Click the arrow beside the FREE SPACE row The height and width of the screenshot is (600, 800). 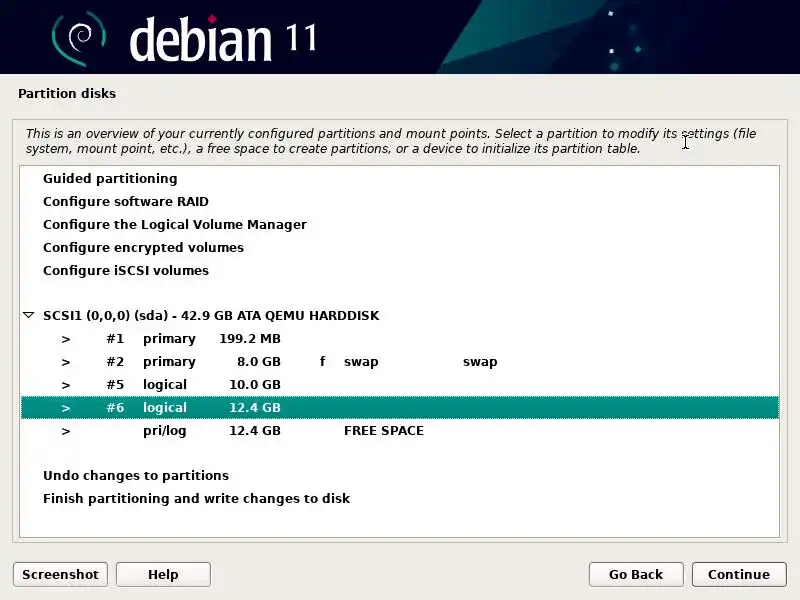coord(66,431)
